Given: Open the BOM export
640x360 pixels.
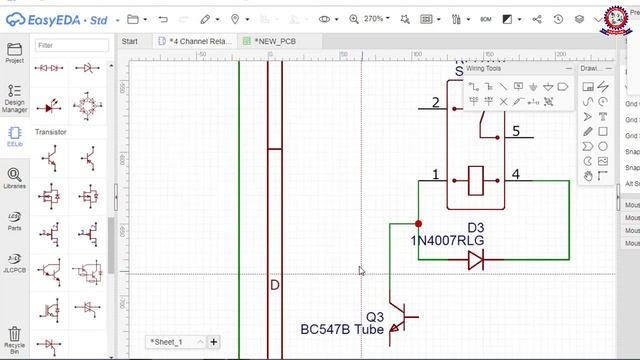Looking at the screenshot, I should coord(486,19).
